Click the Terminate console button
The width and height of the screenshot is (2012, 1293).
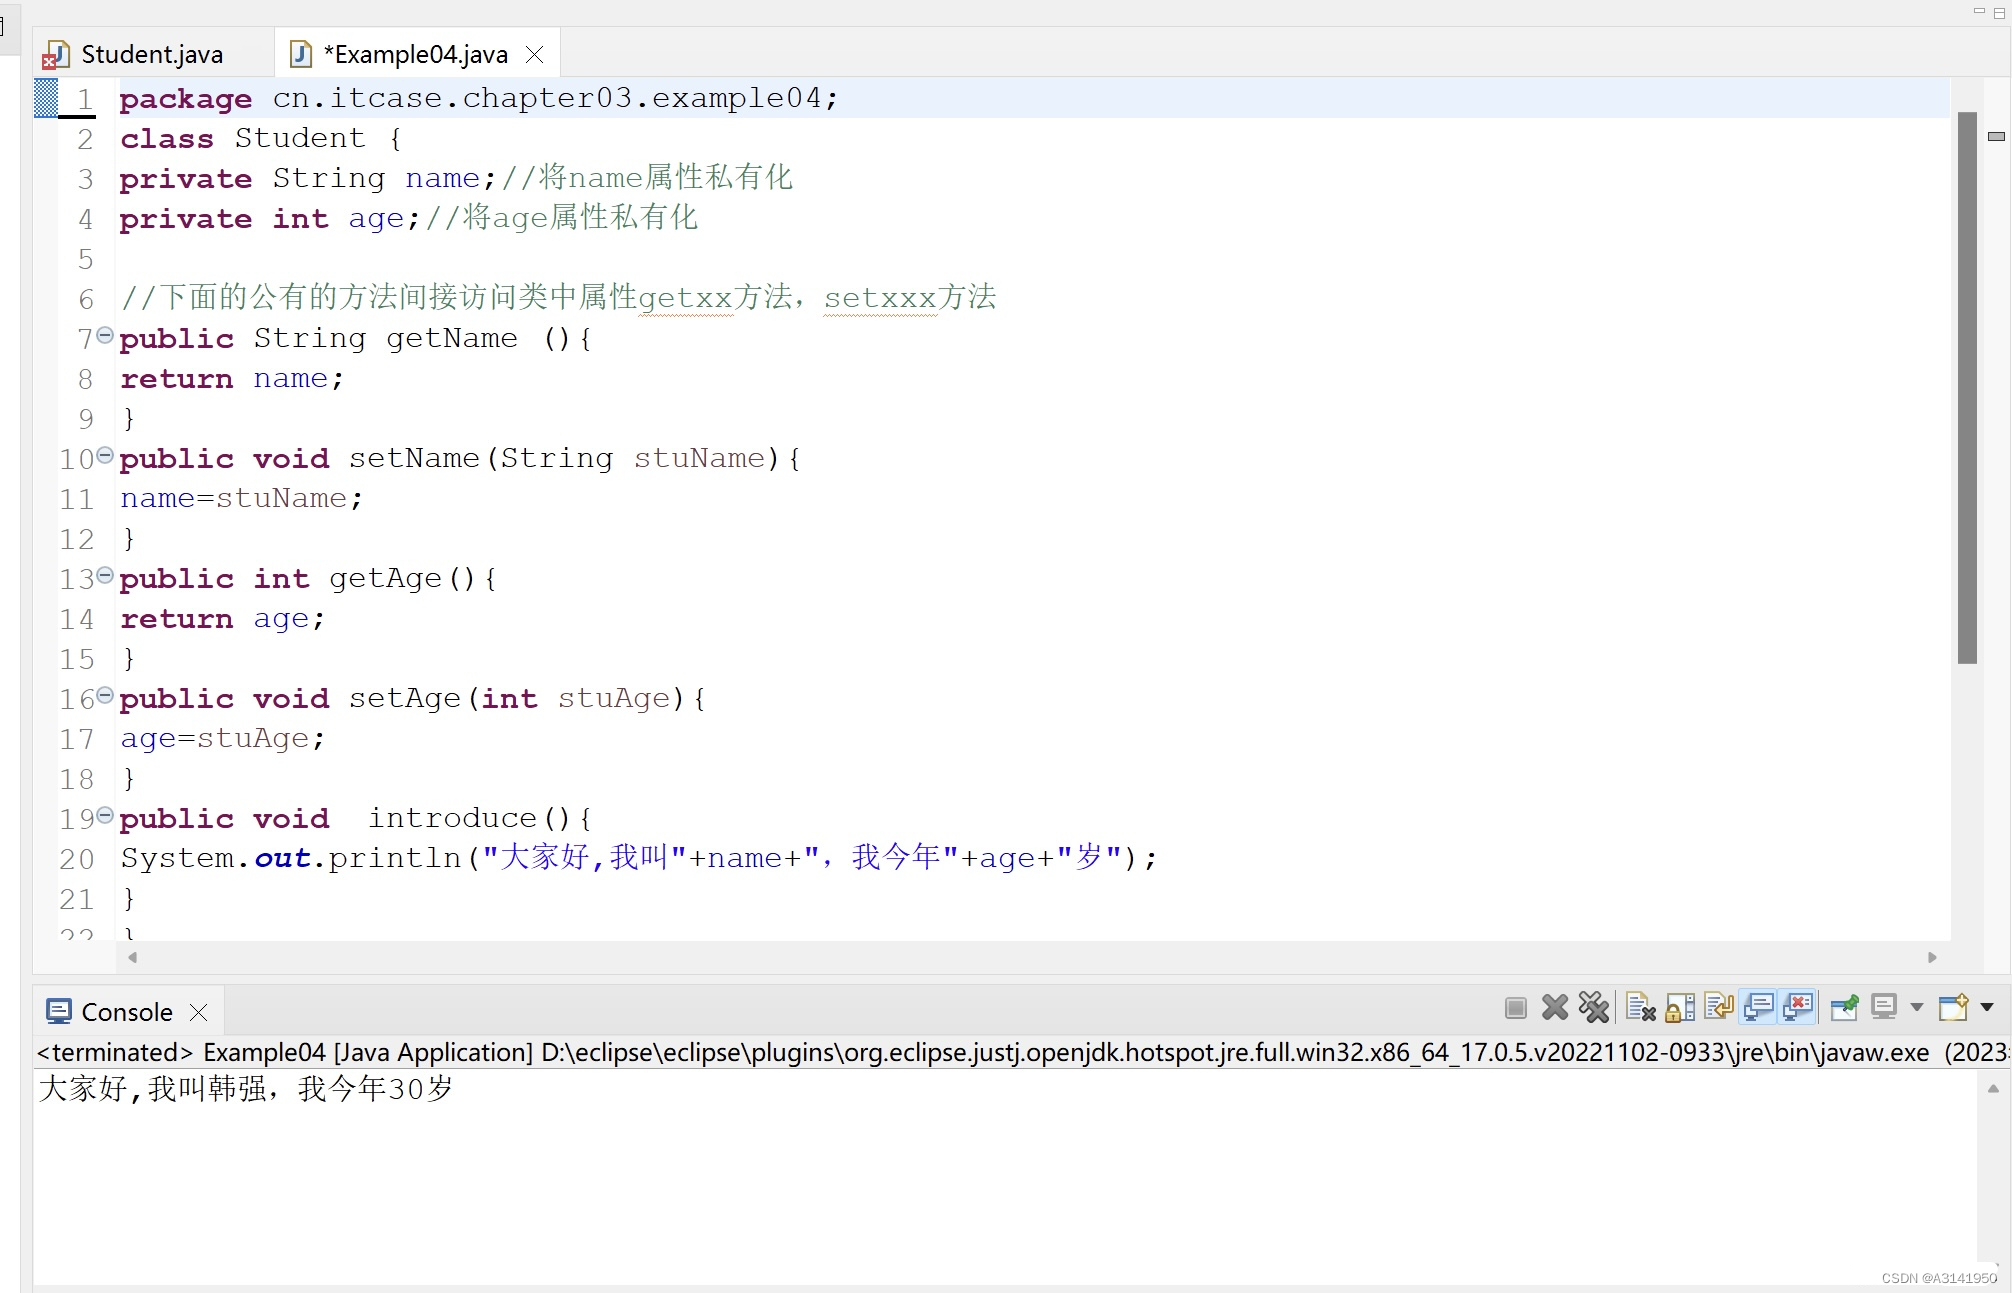1515,1008
